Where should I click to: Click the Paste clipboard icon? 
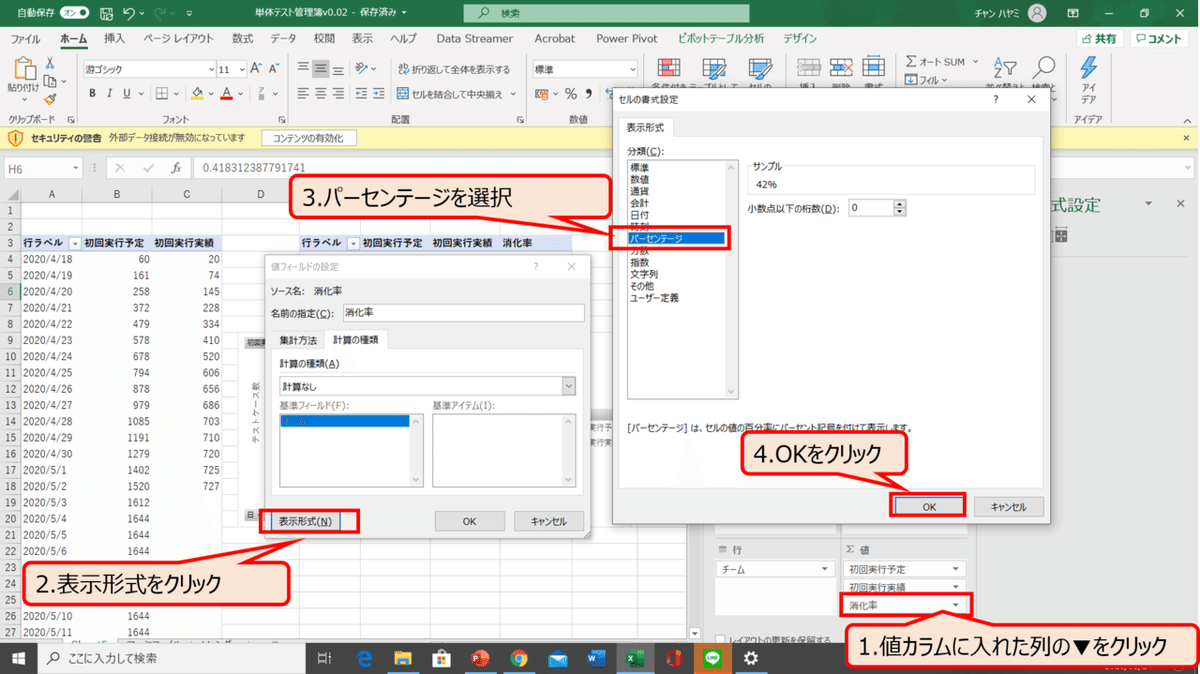tap(23, 70)
